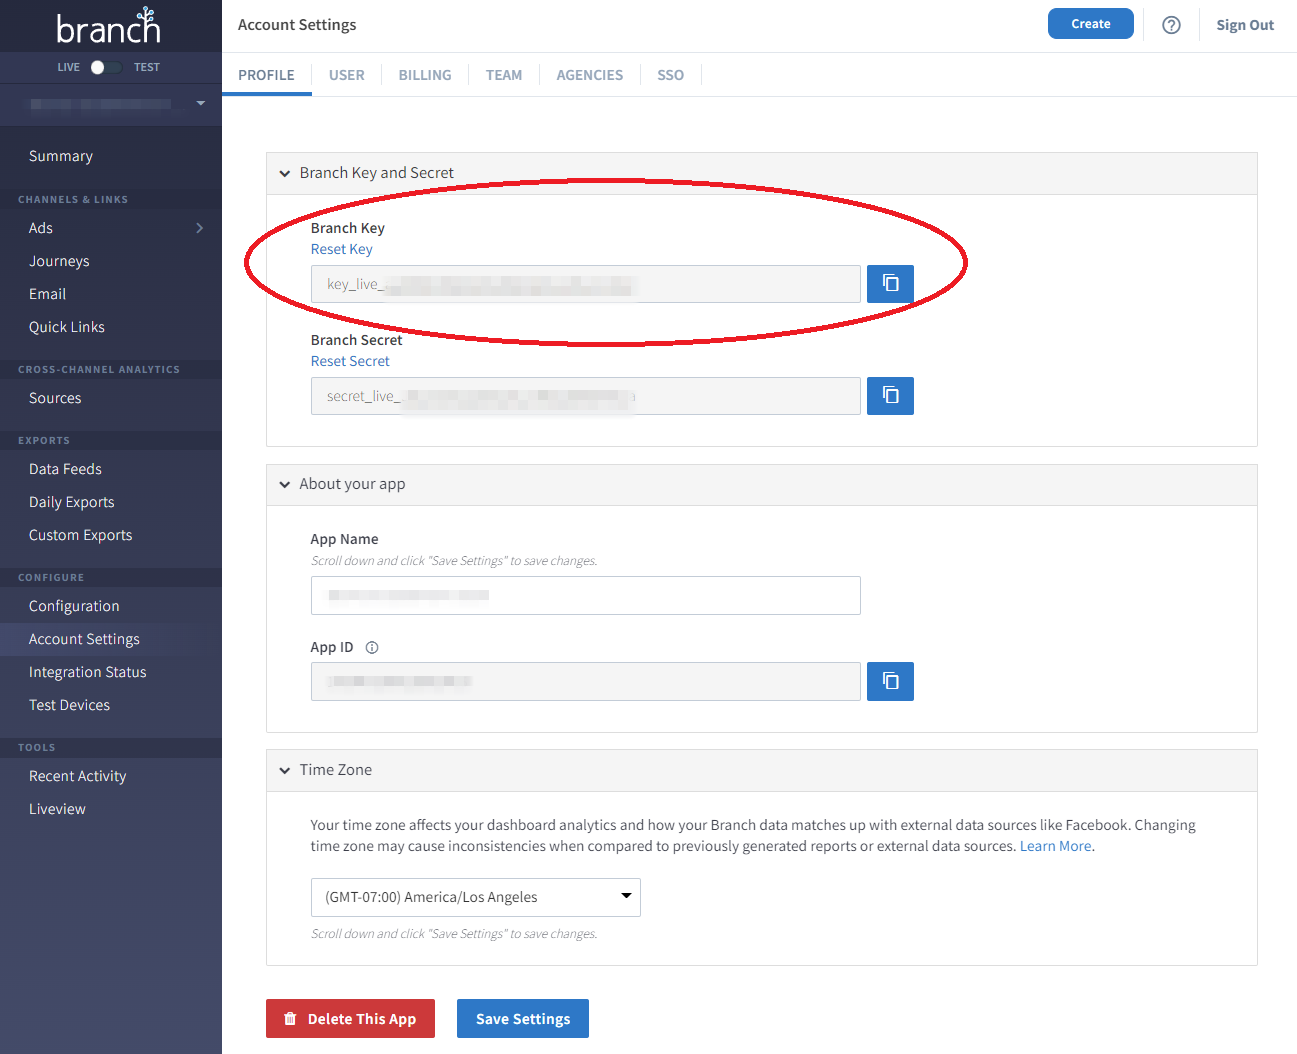Click Sign Out
Viewport: 1297px width, 1054px height.
click(x=1245, y=25)
